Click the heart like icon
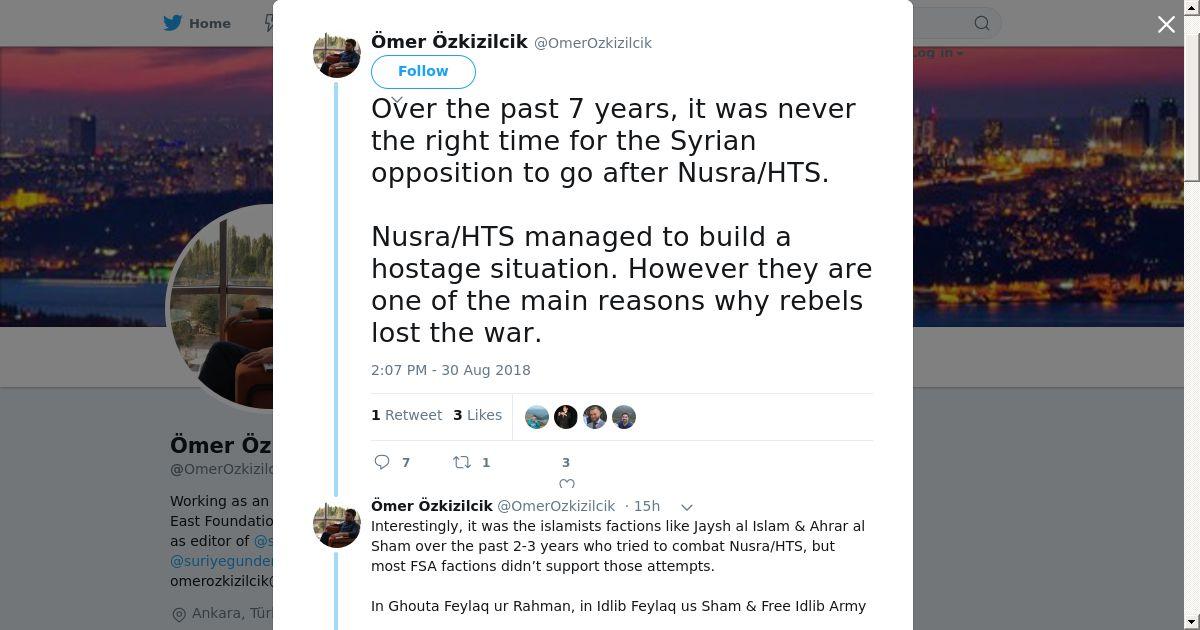This screenshot has width=1200, height=630. pyautogui.click(x=566, y=485)
